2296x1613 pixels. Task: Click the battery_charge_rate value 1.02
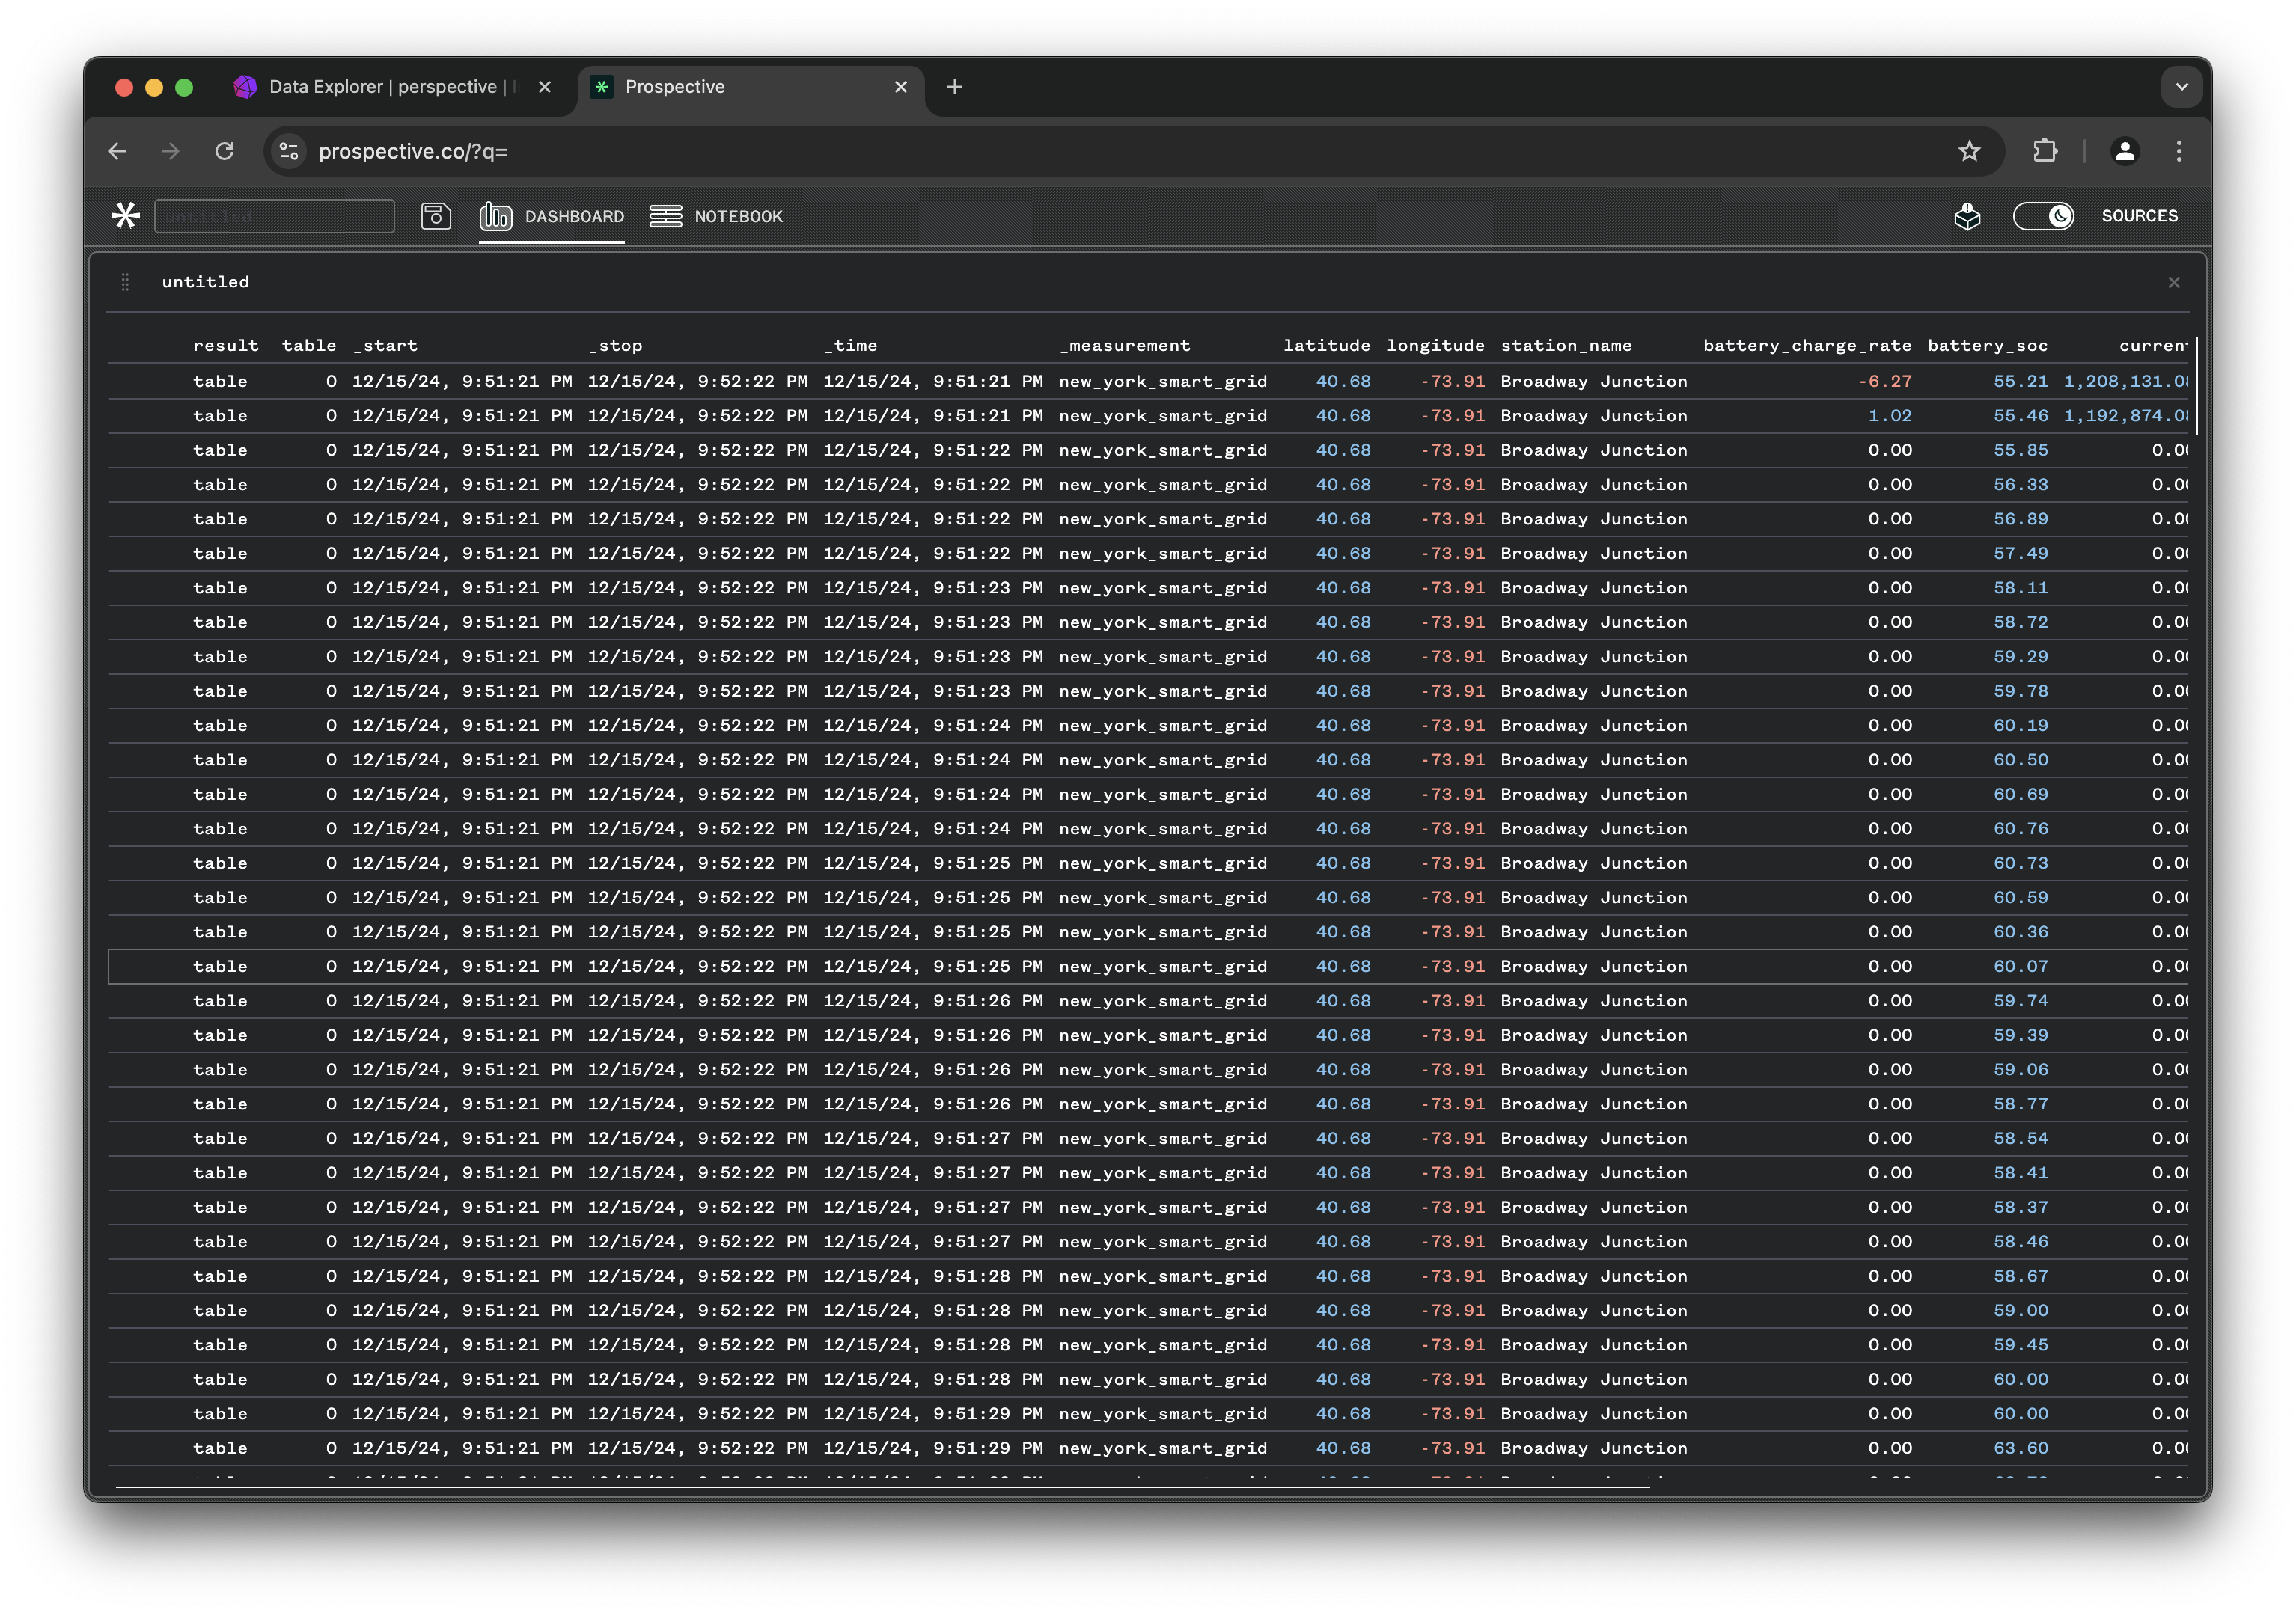(1890, 416)
